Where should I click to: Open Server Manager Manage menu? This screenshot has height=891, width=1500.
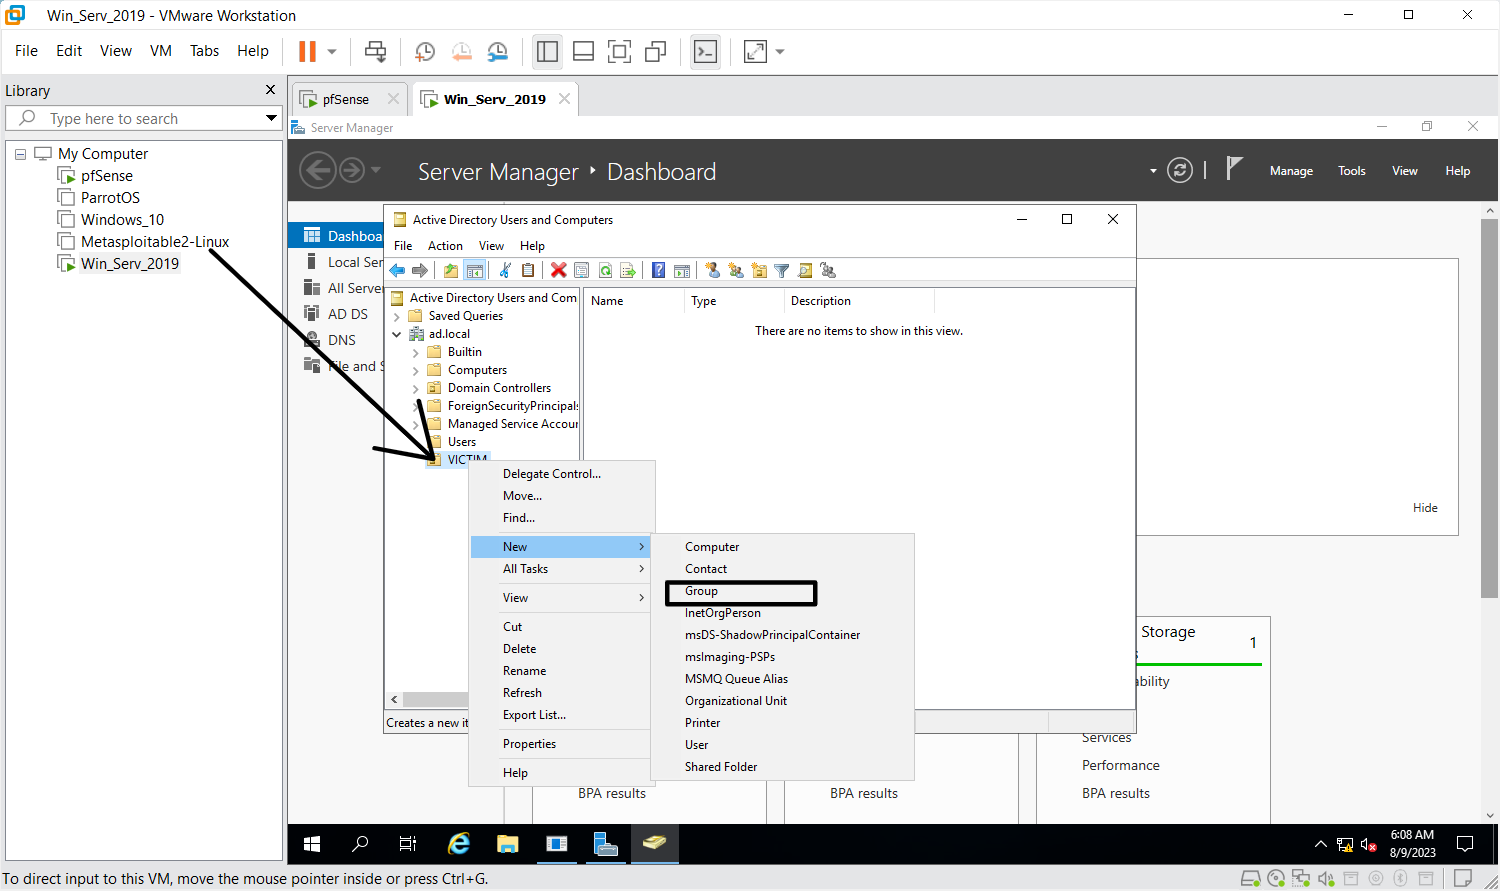pos(1291,171)
